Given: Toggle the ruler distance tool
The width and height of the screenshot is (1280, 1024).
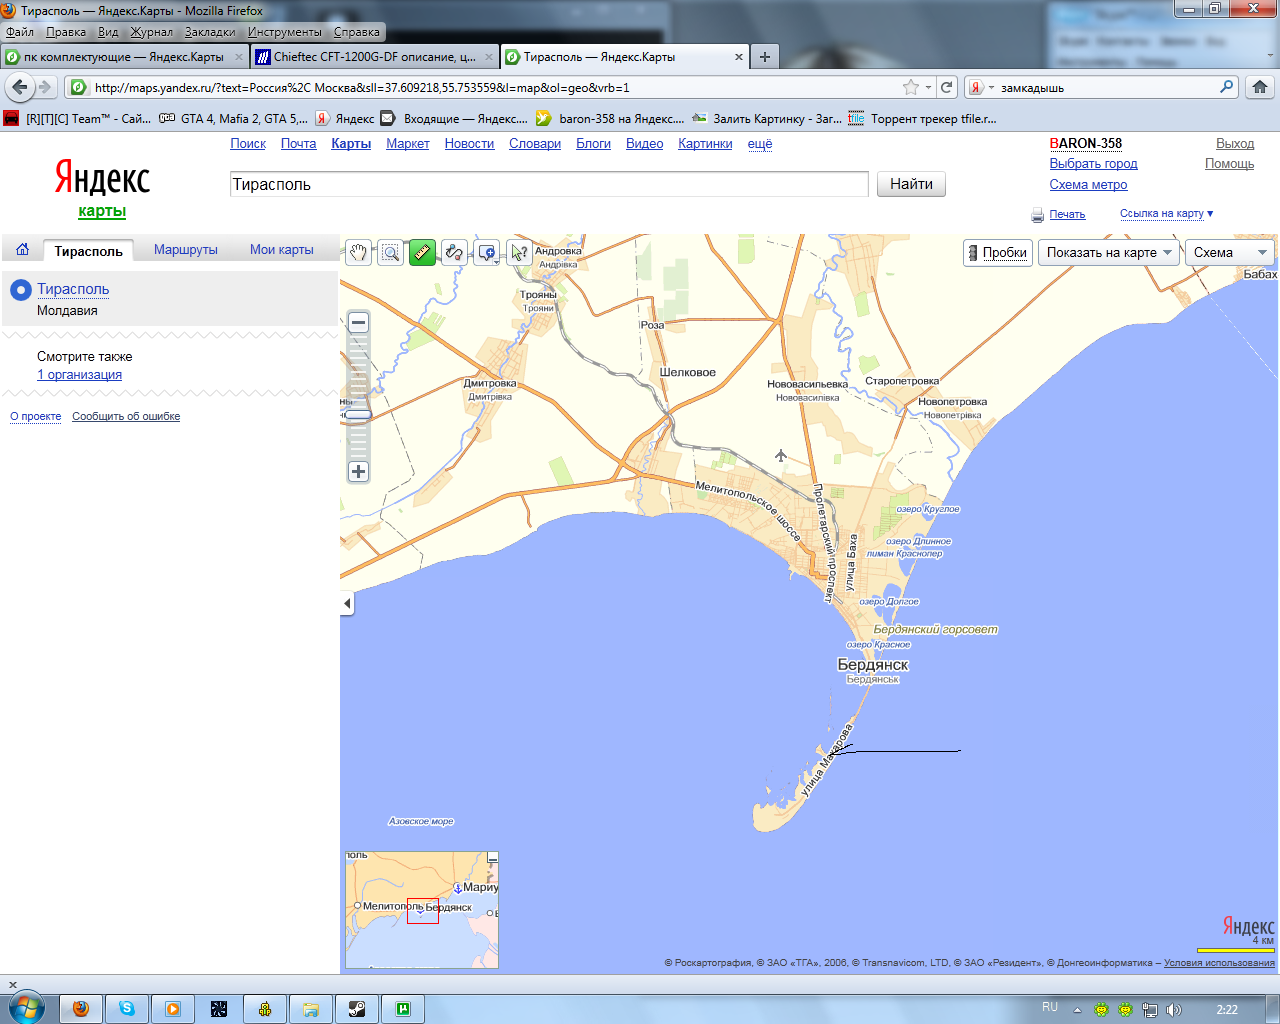Looking at the screenshot, I should pyautogui.click(x=422, y=253).
